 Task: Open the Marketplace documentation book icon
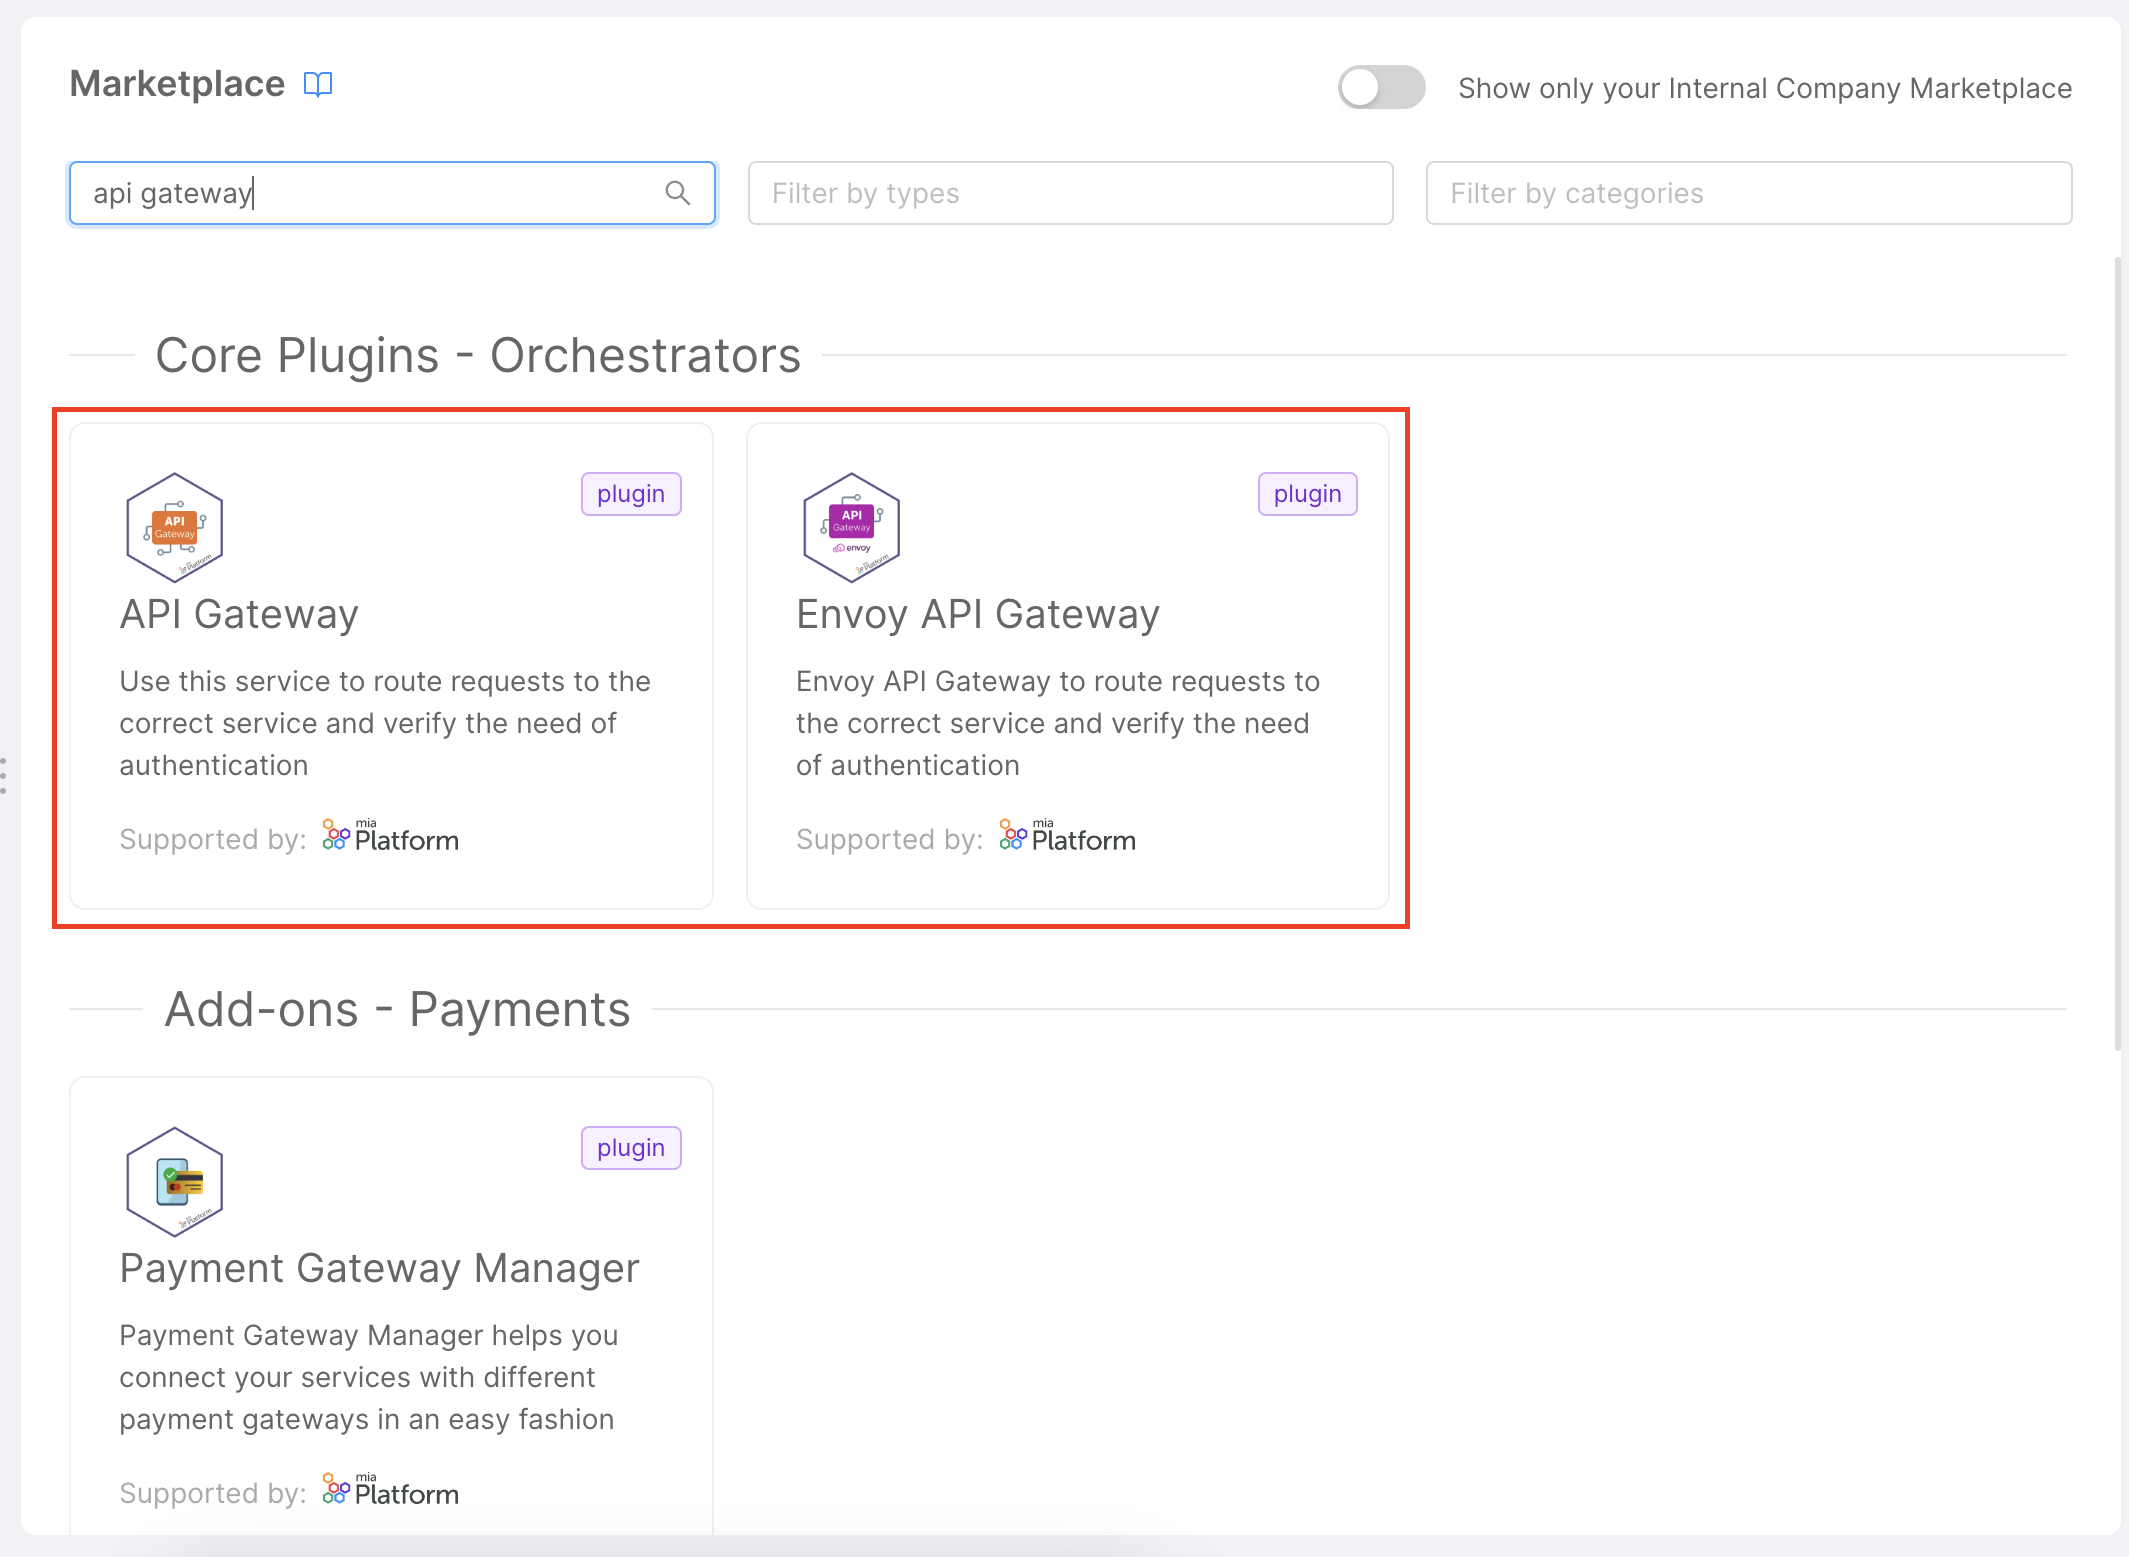click(317, 85)
